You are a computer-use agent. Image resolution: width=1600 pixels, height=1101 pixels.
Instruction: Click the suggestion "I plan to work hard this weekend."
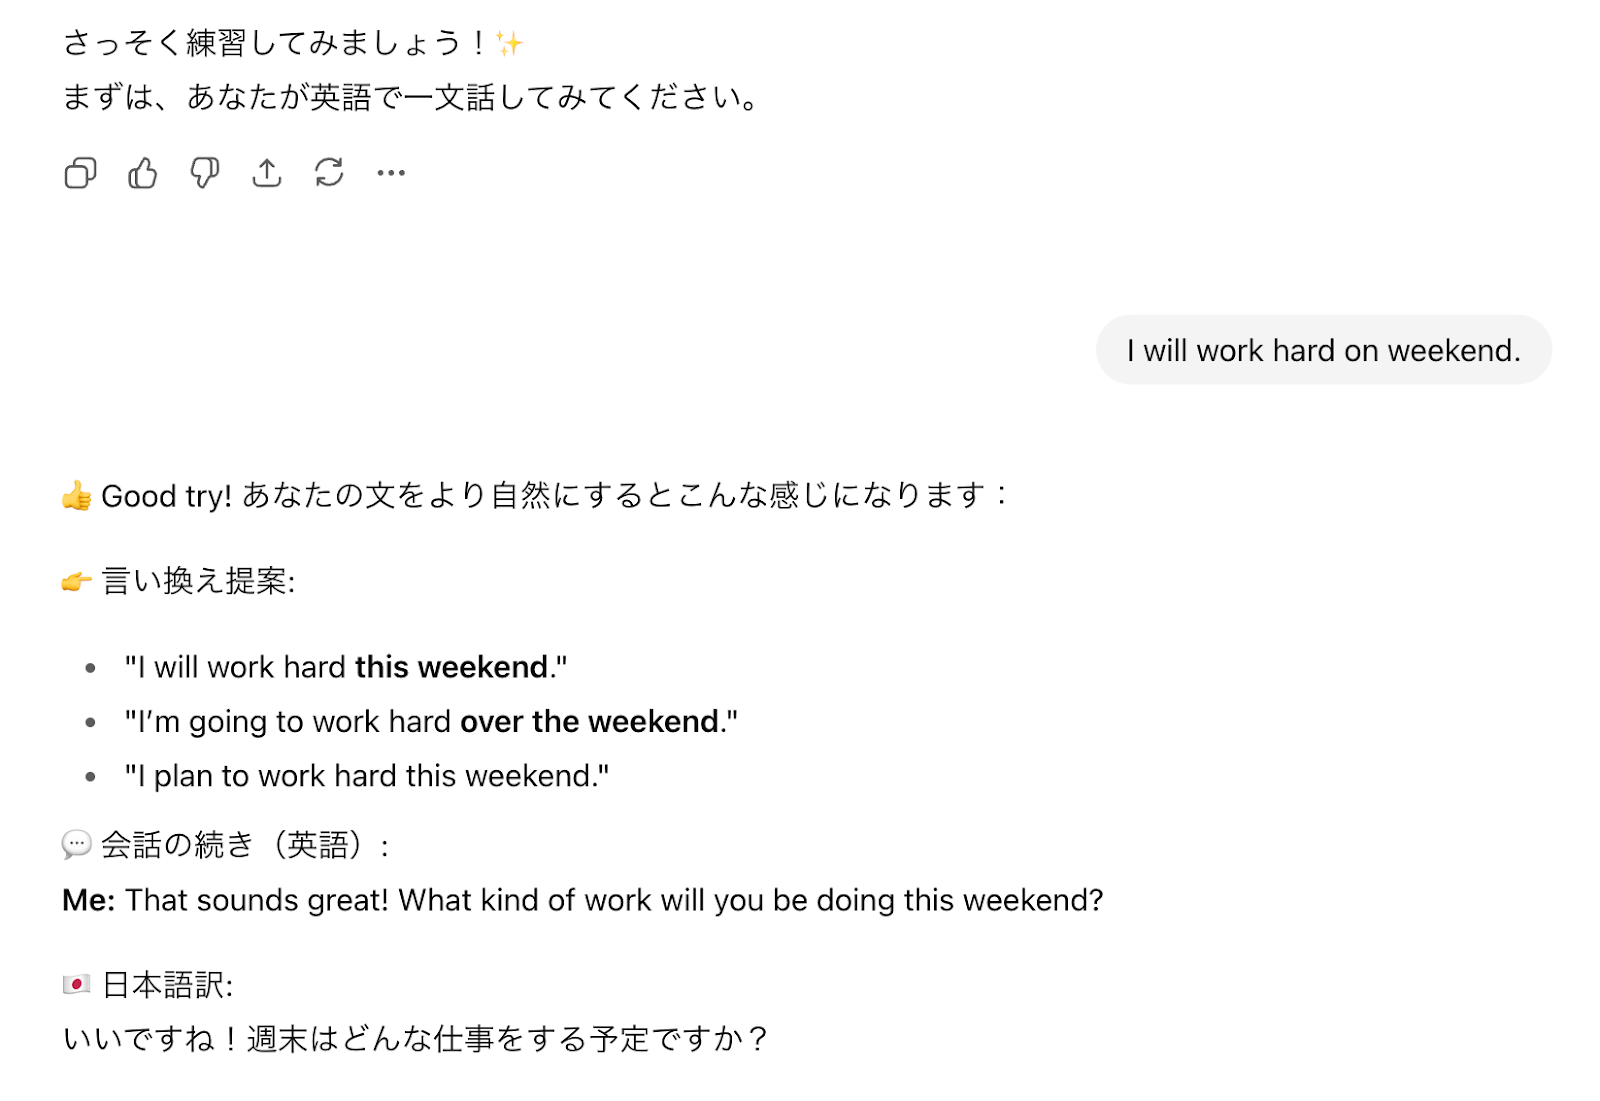click(367, 776)
